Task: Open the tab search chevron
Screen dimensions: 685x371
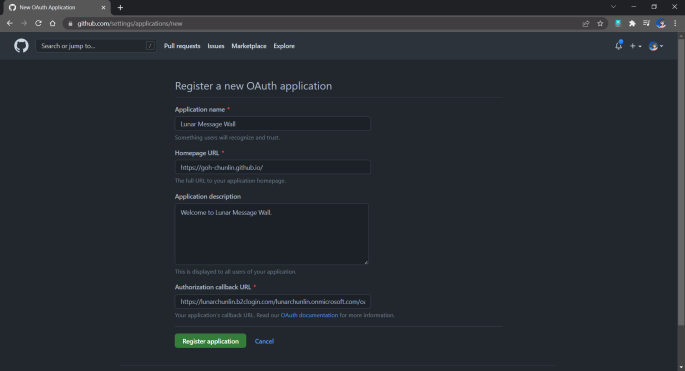Action: (613, 7)
